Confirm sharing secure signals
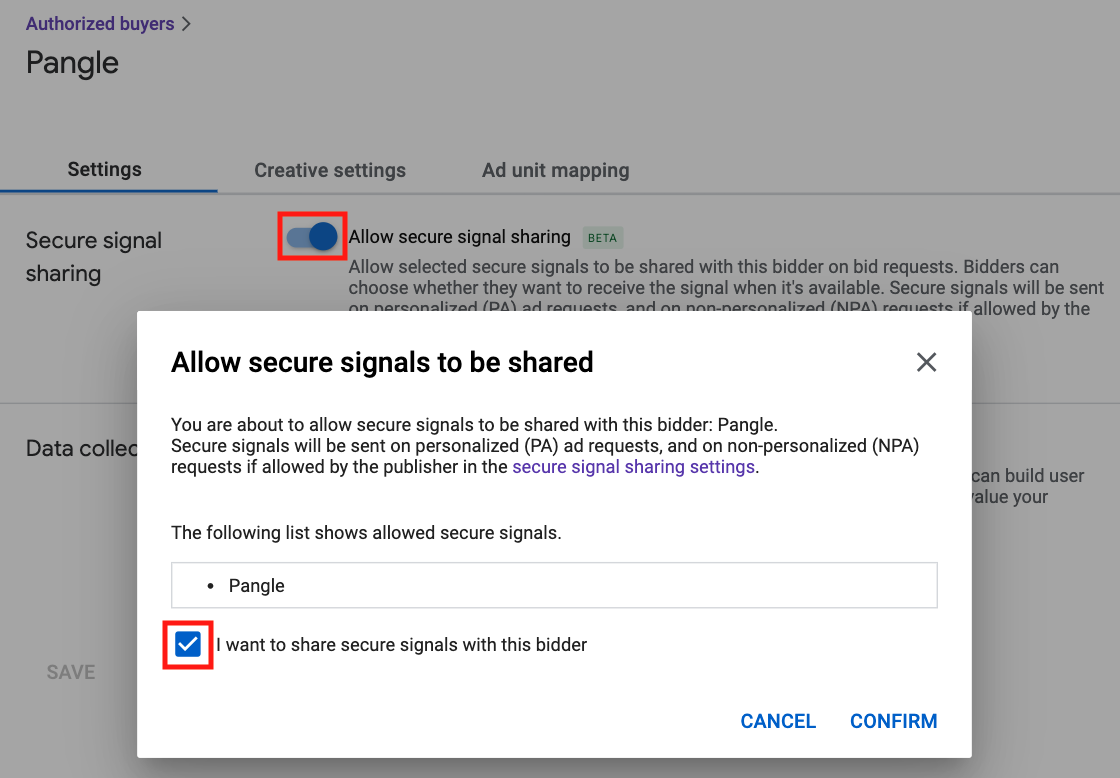The image size is (1120, 778). click(894, 721)
